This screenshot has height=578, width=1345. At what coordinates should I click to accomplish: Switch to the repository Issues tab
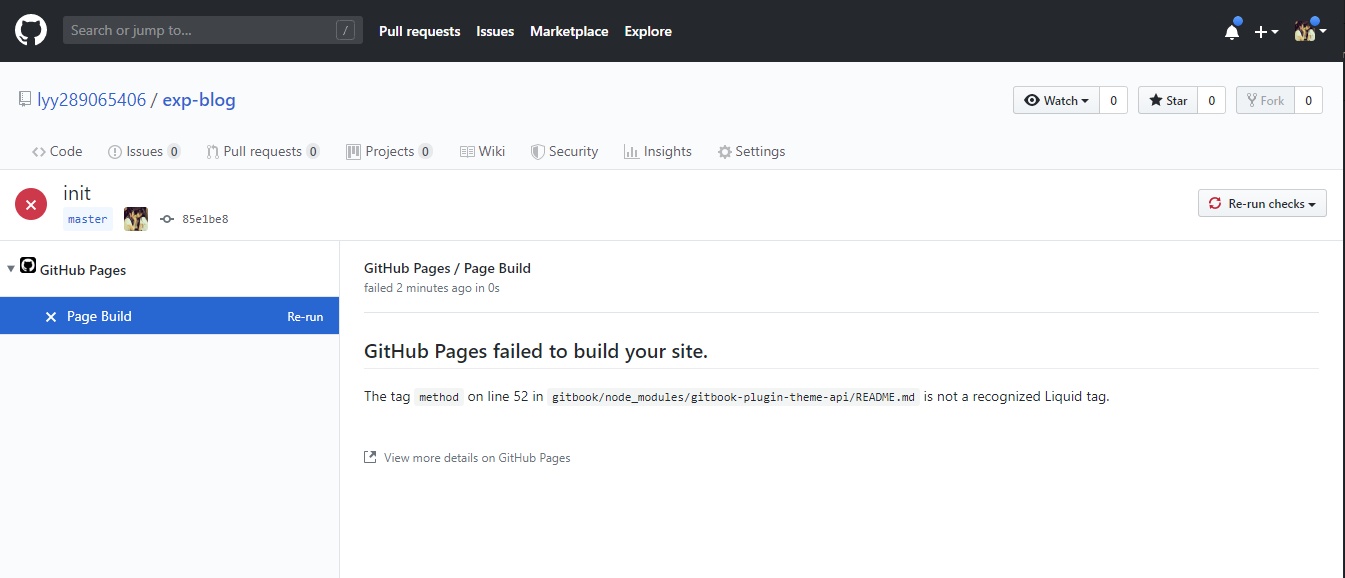coord(144,151)
